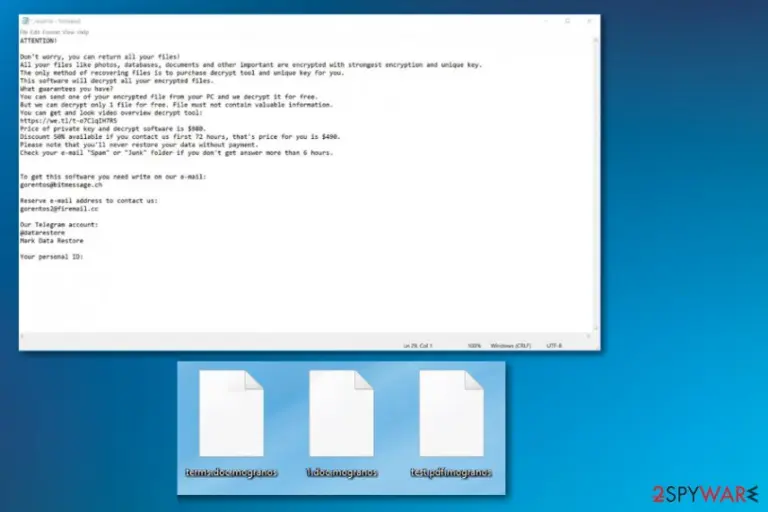Viewport: 768px width, 512px height.
Task: Click 'Please note that you'll never restore' line
Action: pyautogui.click(x=139, y=145)
